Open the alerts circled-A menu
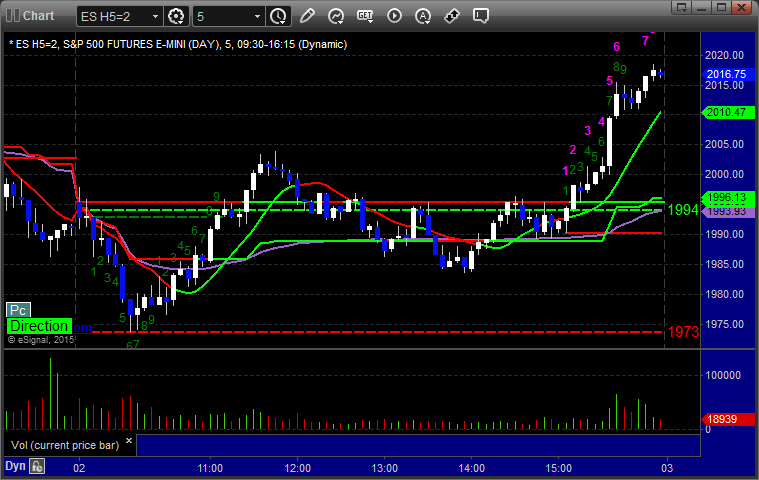The height and width of the screenshot is (480, 759). pyautogui.click(x=423, y=16)
